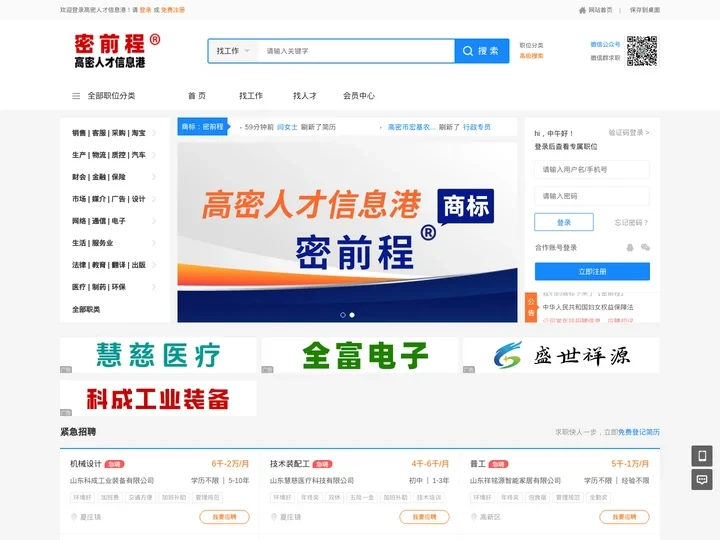720x540 pixels.
Task: Click 行政专员 job in ticker
Action: pyautogui.click(x=477, y=127)
